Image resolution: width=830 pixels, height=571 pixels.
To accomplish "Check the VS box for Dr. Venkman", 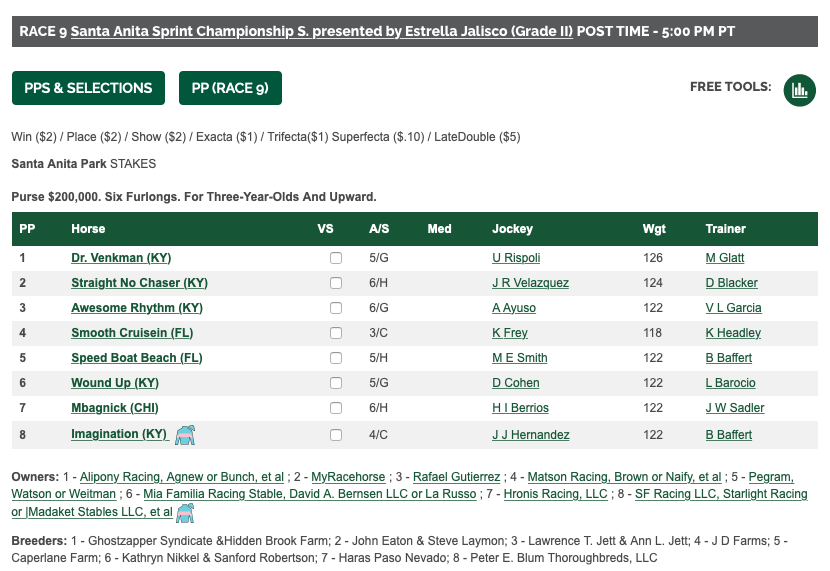I will click(x=336, y=258).
